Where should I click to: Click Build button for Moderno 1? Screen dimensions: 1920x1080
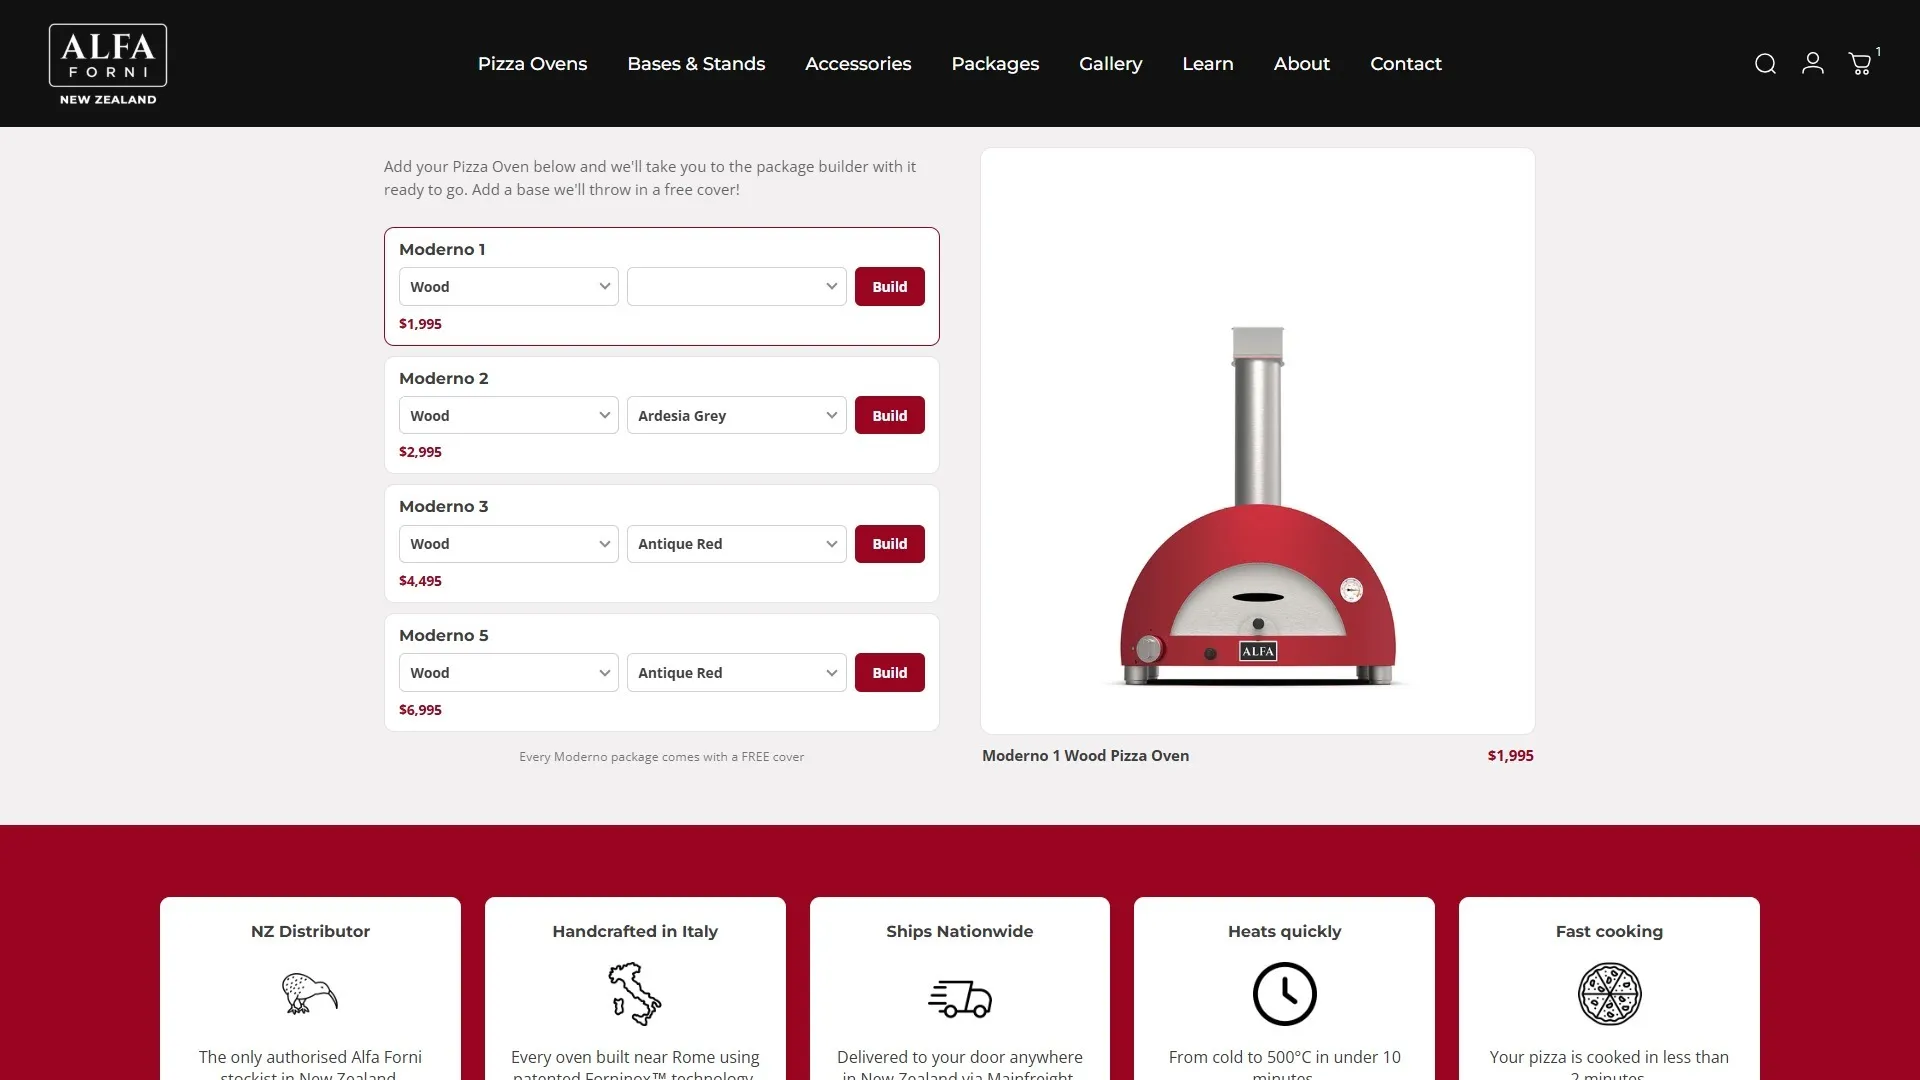tap(890, 287)
